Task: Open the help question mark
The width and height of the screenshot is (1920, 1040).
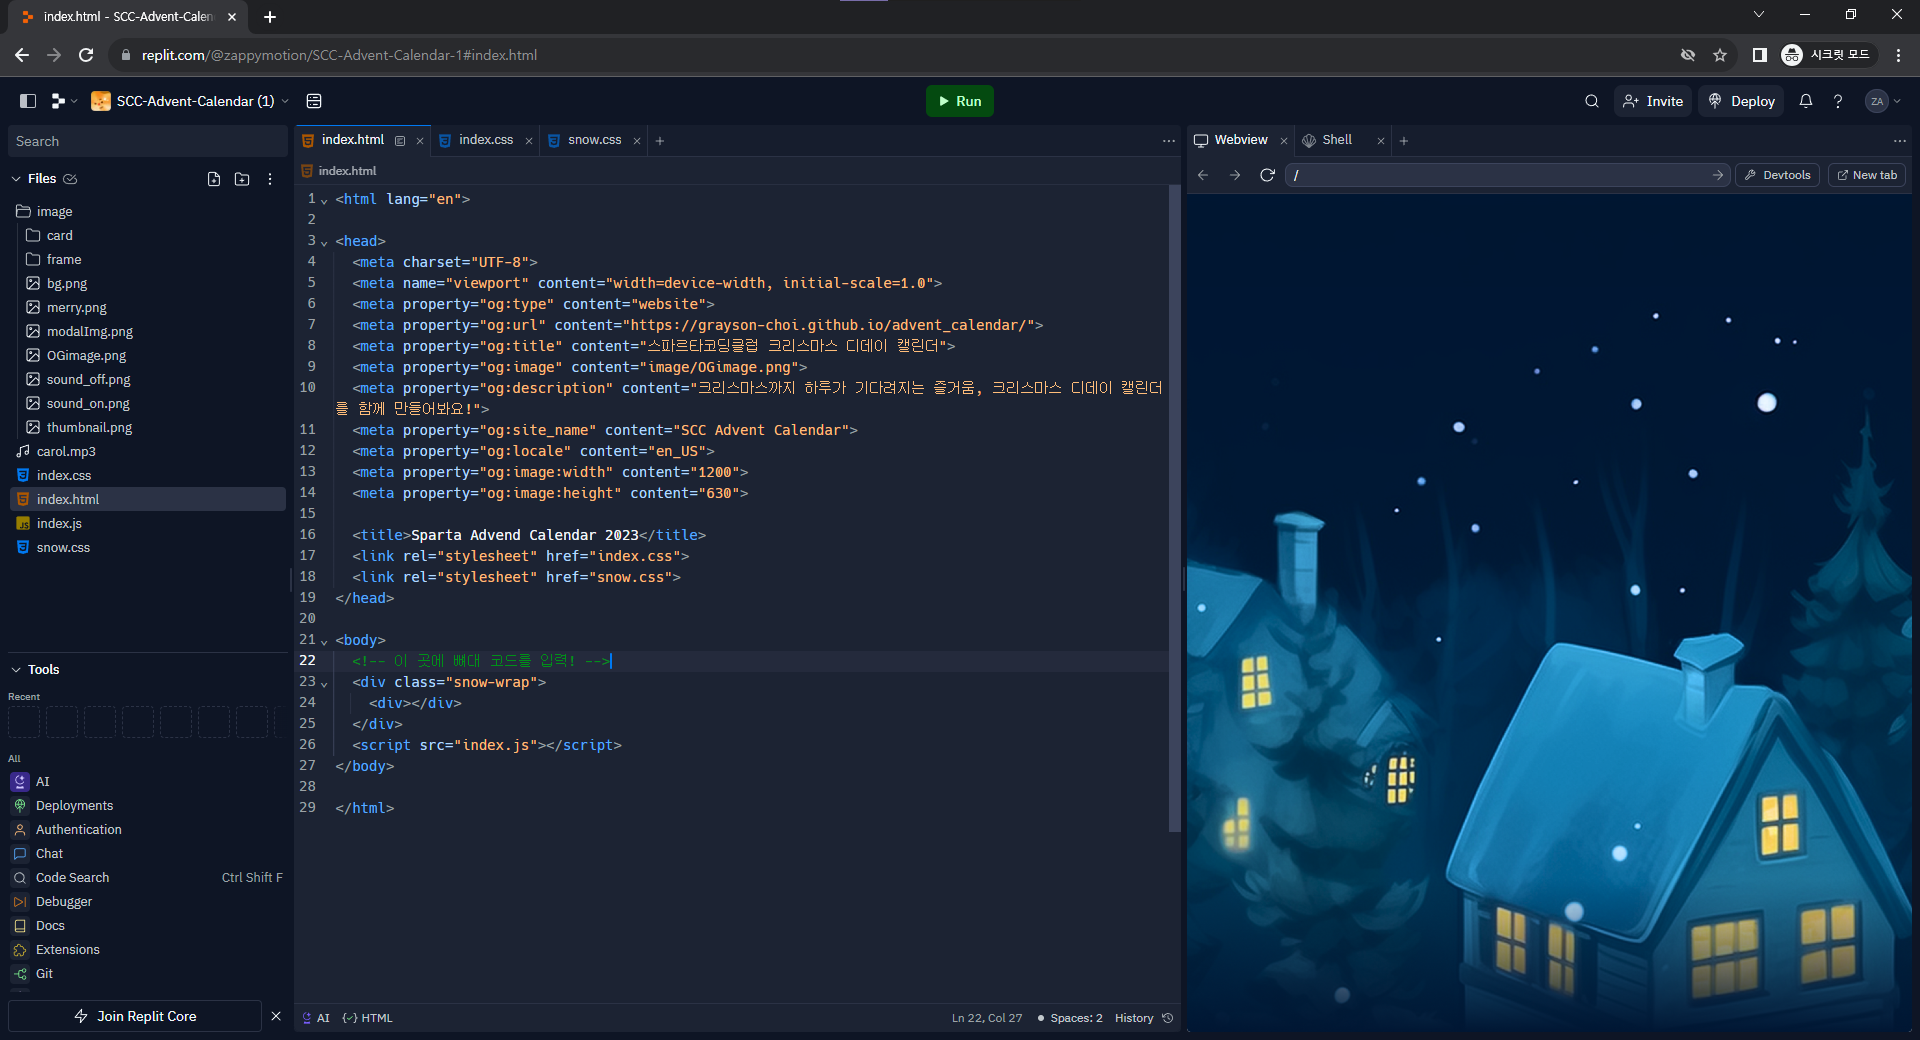Action: [x=1838, y=101]
